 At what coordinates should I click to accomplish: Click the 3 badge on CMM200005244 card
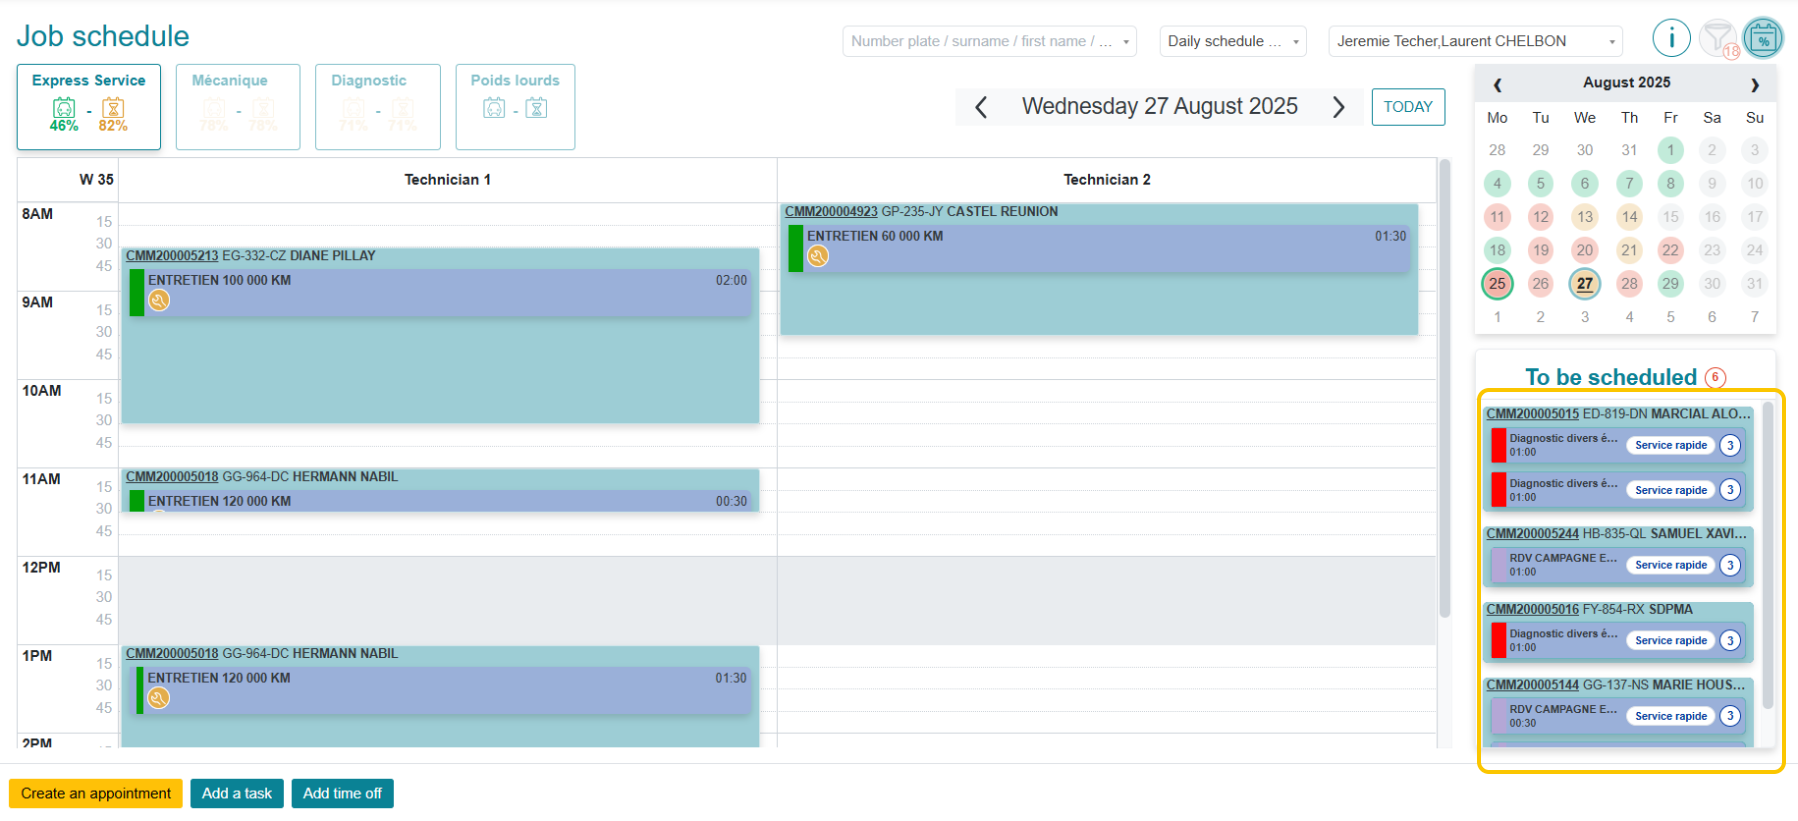tap(1730, 565)
